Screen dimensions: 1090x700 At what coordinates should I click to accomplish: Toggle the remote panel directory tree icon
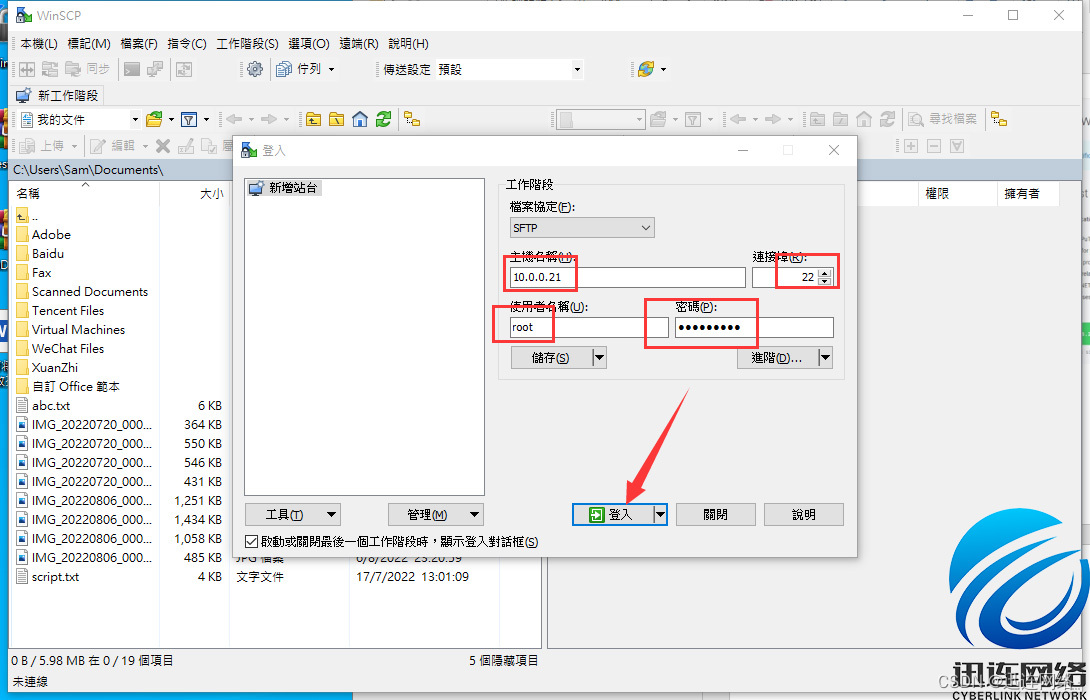999,120
